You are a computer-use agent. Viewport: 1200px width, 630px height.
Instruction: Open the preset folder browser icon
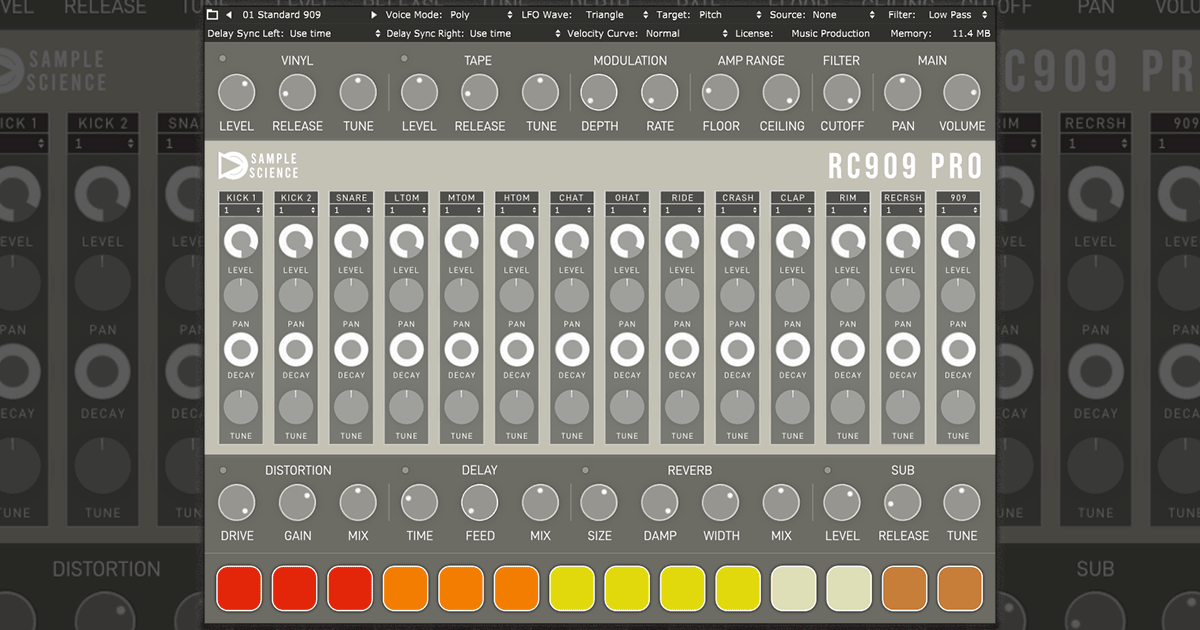point(212,15)
